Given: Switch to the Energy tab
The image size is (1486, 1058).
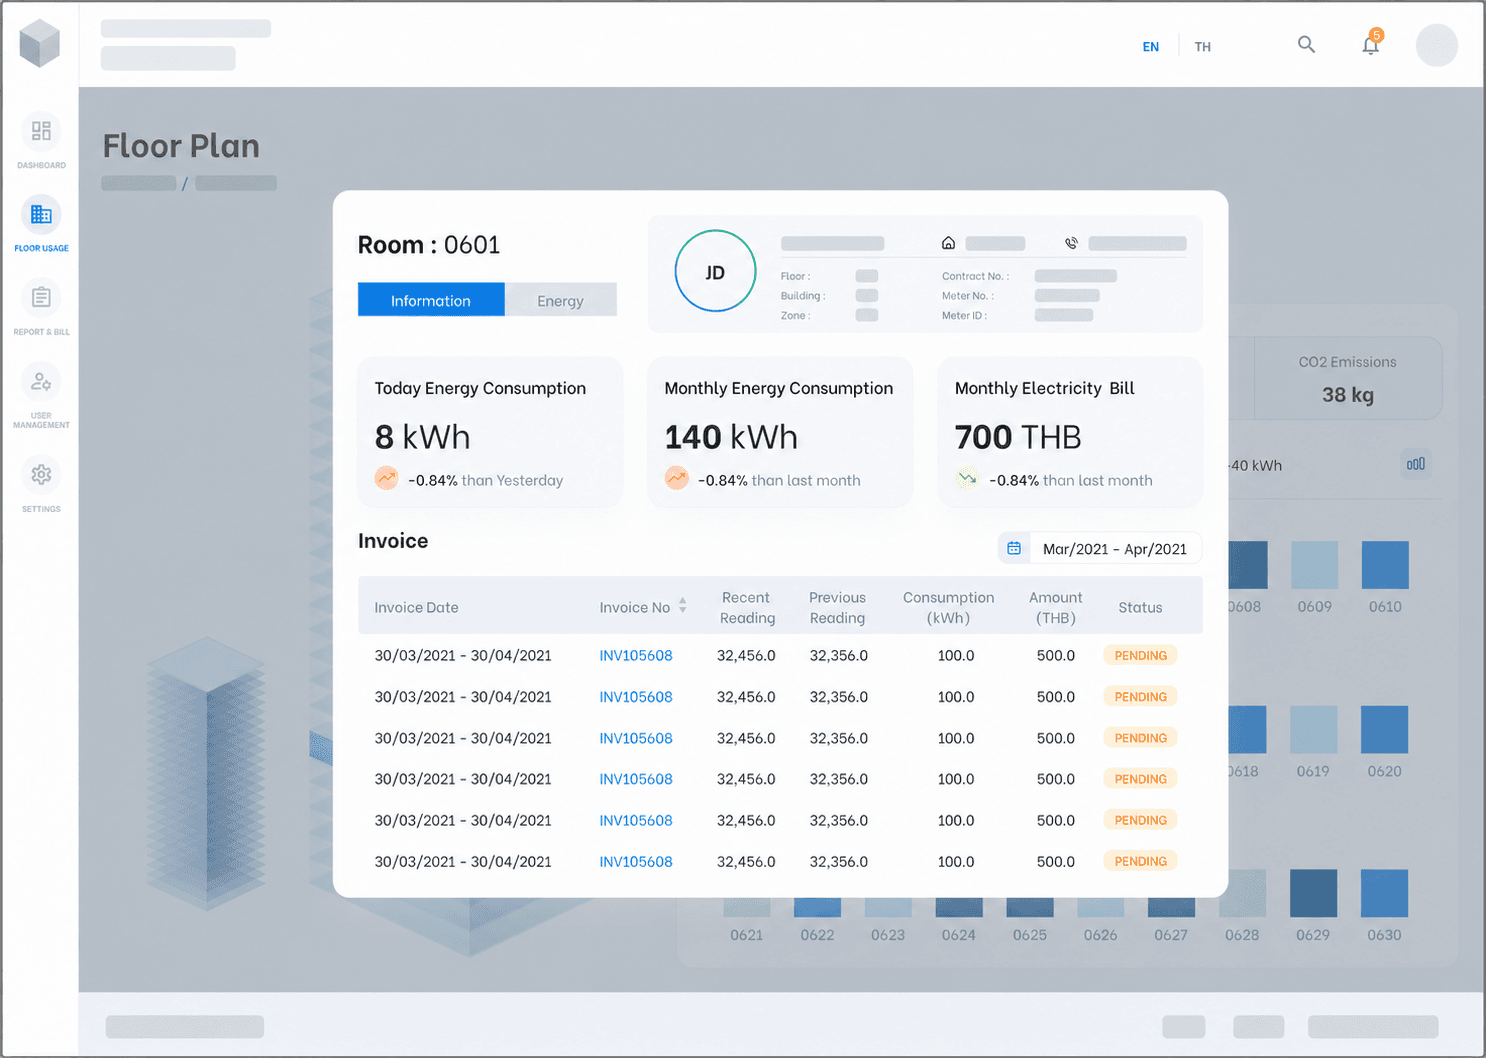Looking at the screenshot, I should pos(560,300).
